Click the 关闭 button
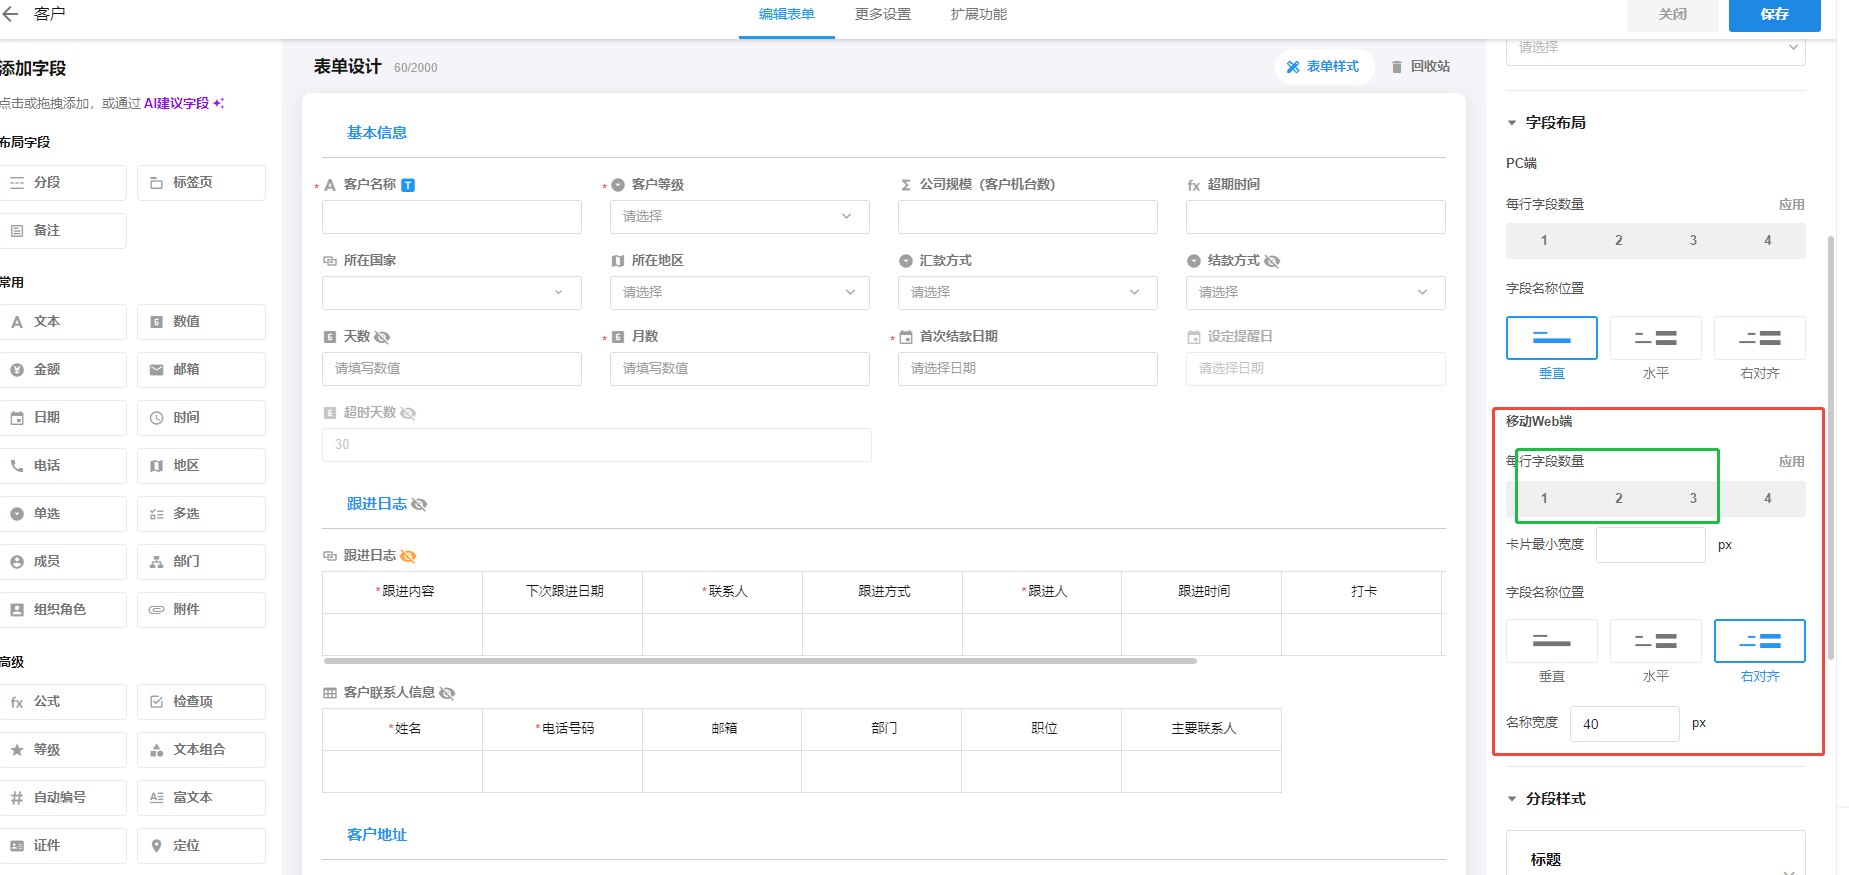Screen dimensions: 1849x875 (x=1673, y=15)
